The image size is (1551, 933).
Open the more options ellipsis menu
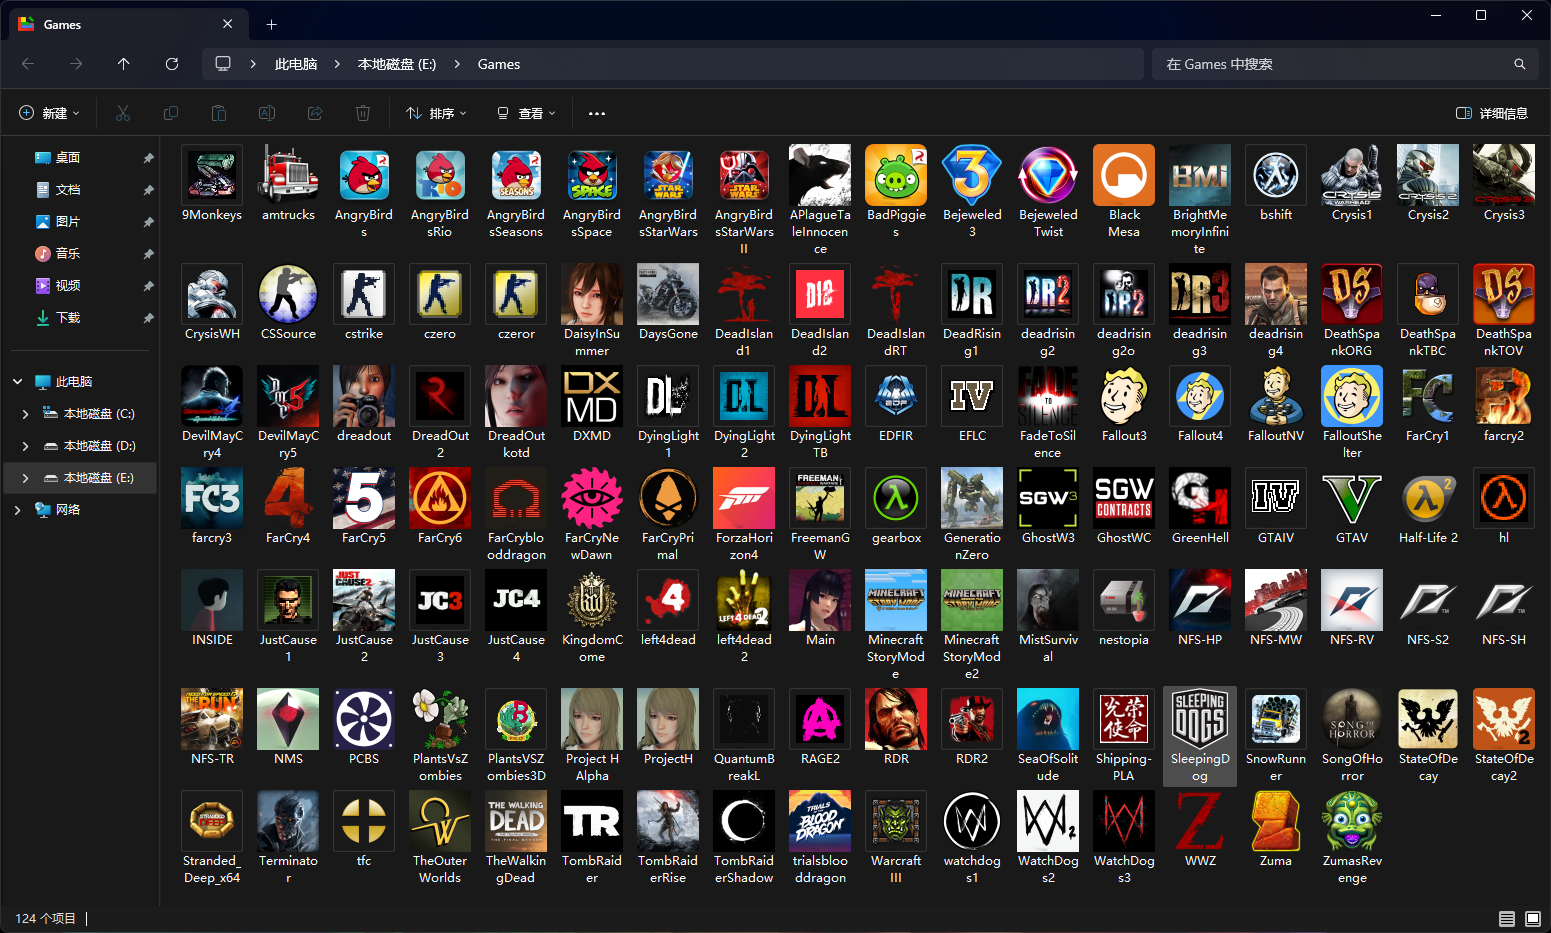597,113
